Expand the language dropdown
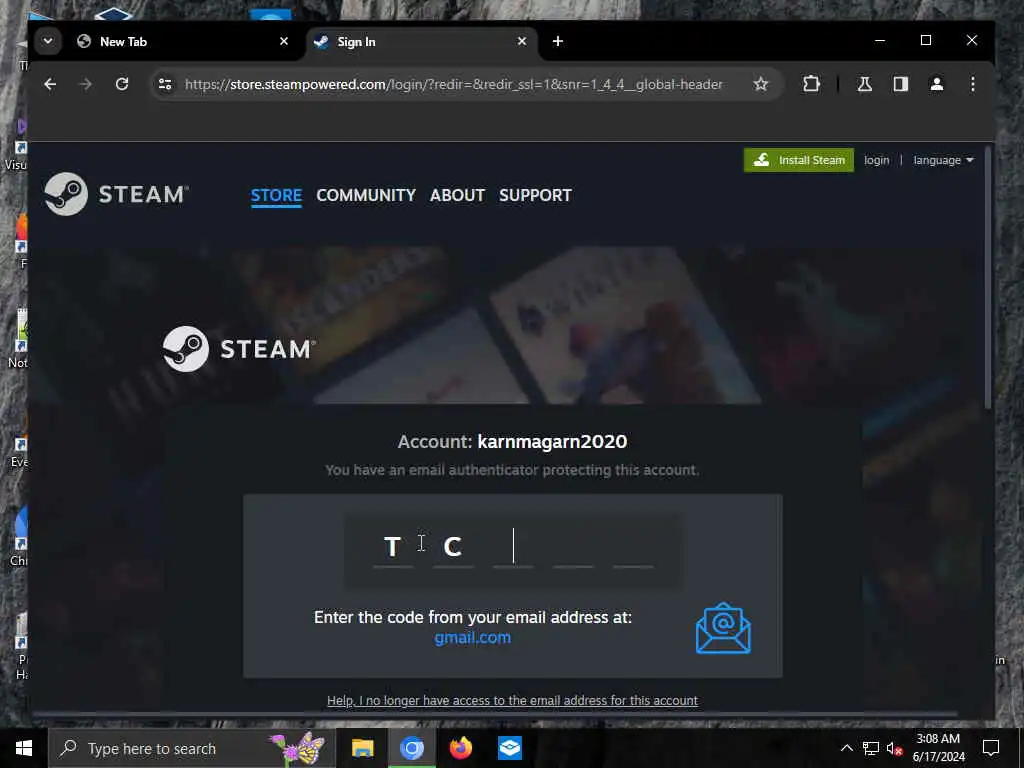The image size is (1024, 768). pyautogui.click(x=943, y=160)
